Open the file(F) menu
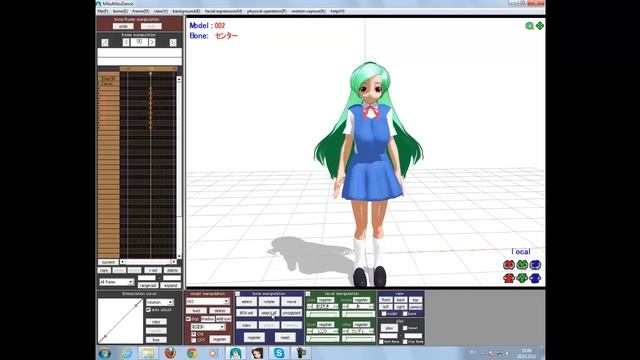 click(x=103, y=11)
